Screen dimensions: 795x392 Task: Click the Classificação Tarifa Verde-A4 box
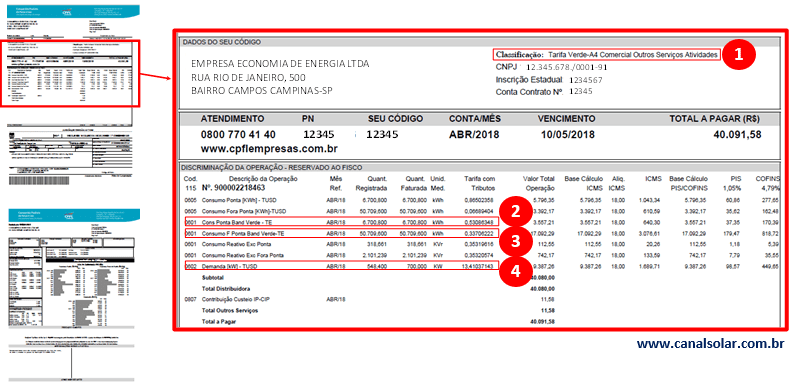[606, 54]
